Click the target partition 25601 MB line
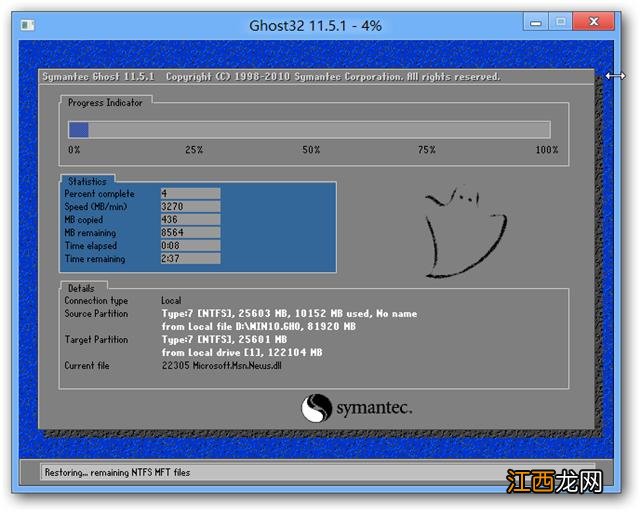640x512 pixels. tap(224, 340)
